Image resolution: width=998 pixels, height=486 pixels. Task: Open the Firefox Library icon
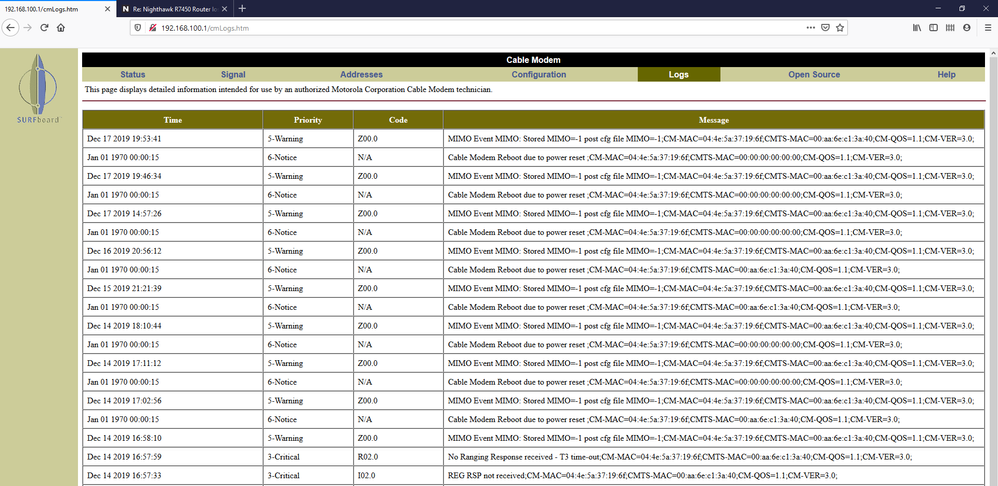pos(916,28)
